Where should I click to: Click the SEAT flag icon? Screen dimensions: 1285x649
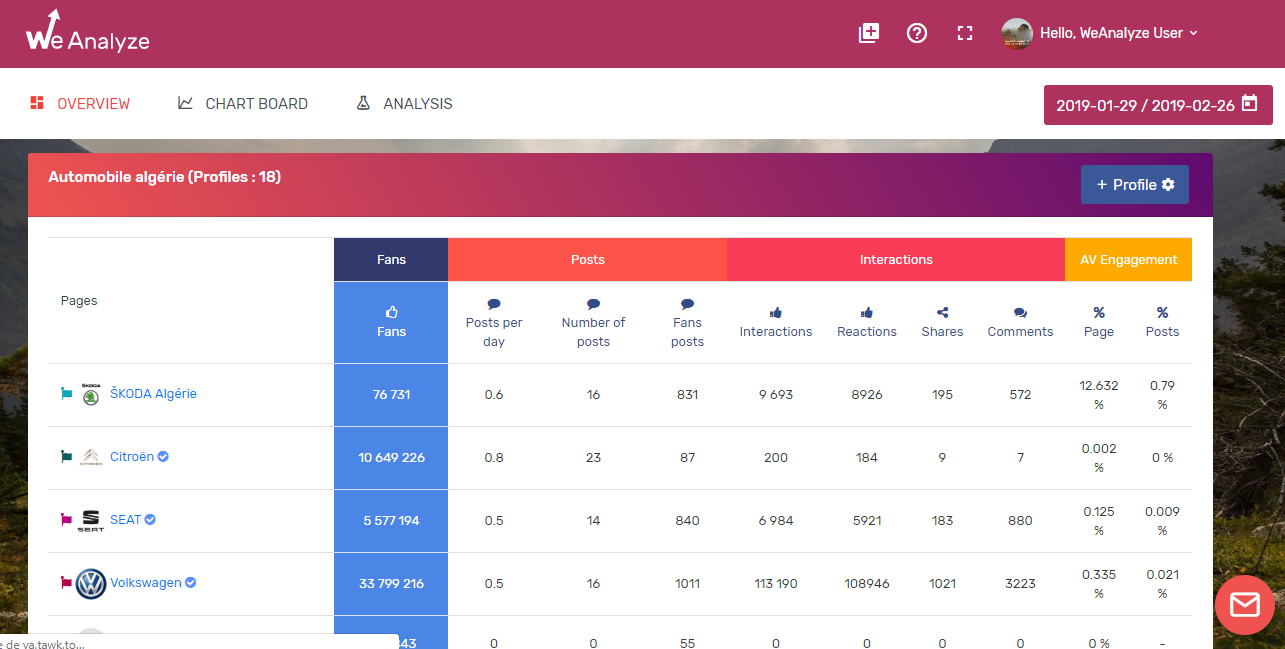[x=66, y=520]
